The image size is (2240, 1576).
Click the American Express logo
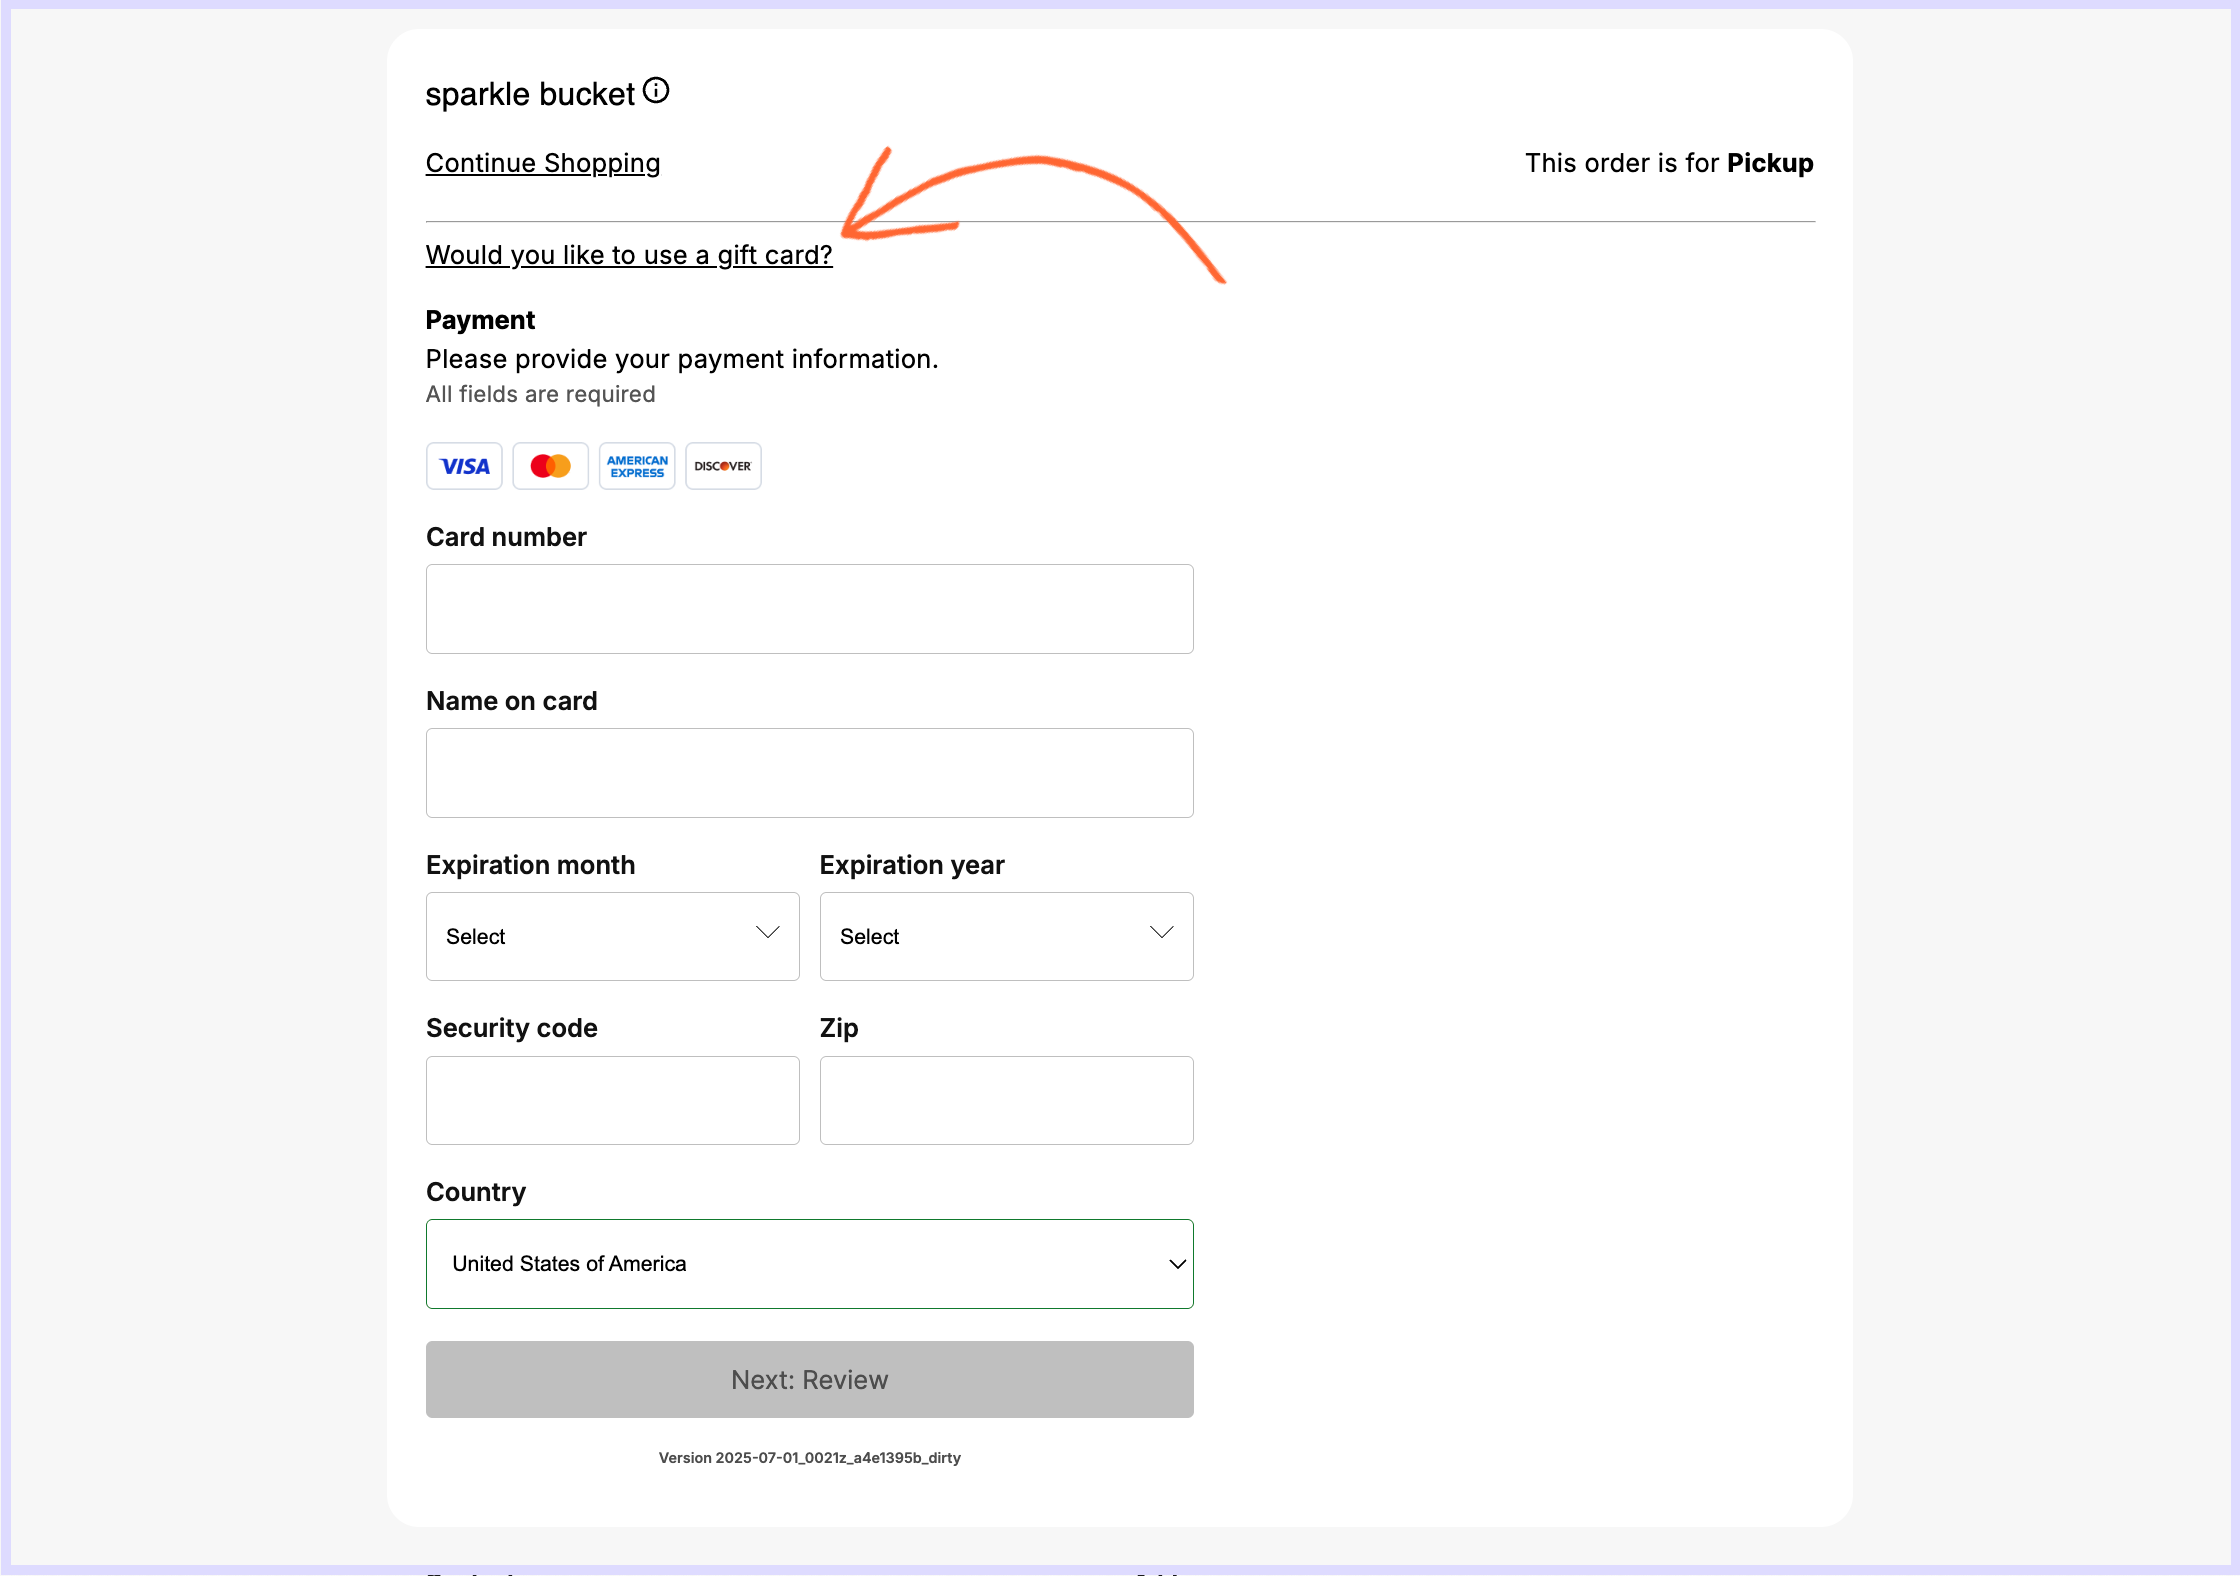point(637,466)
